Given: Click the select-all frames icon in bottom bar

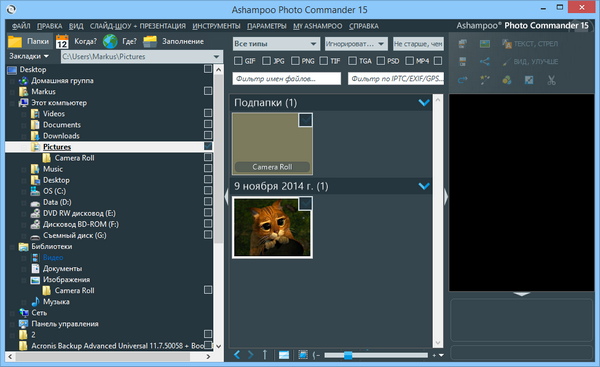Looking at the screenshot, I should 303,355.
